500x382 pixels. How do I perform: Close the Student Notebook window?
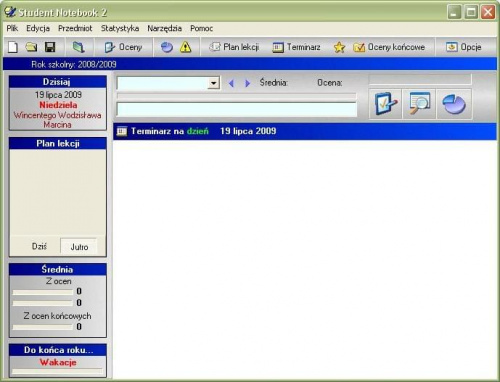(x=488, y=12)
